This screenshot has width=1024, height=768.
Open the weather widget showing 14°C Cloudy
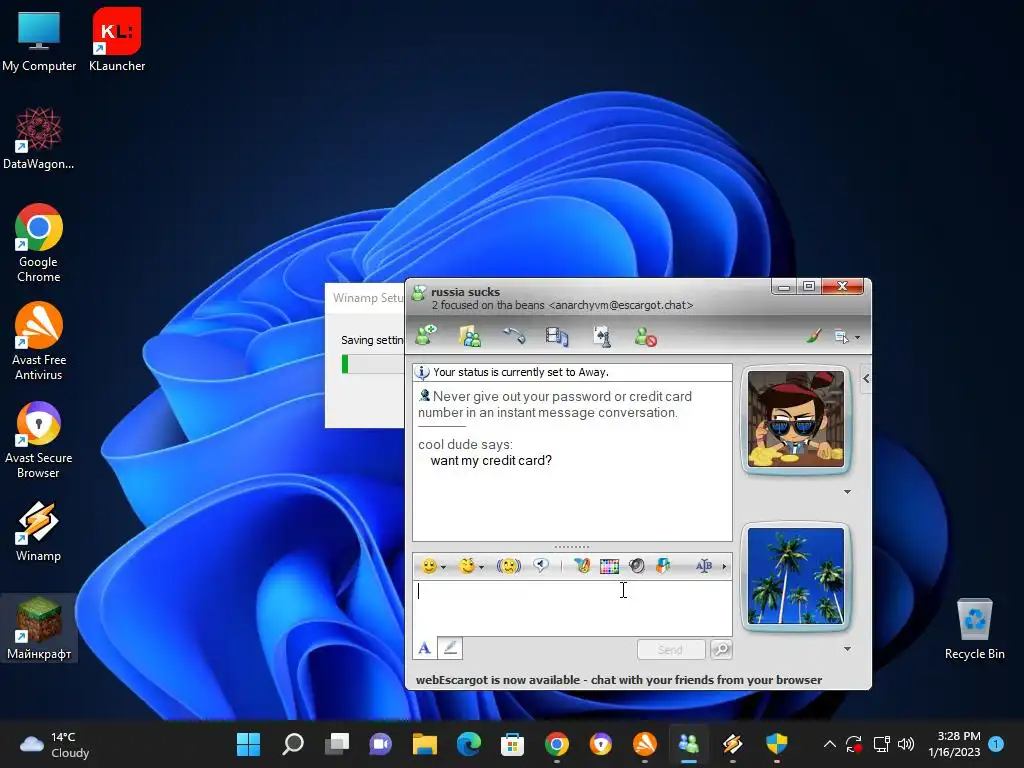point(56,744)
